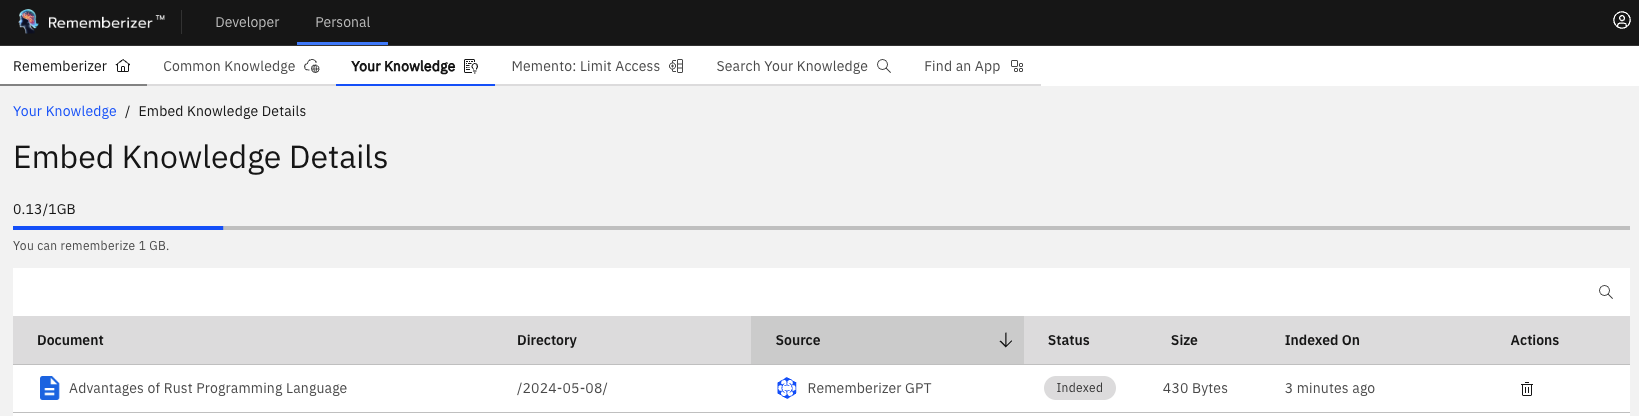Screen dimensions: 1639x416
Task: Click the storage usage progress bar
Action: click(x=820, y=228)
